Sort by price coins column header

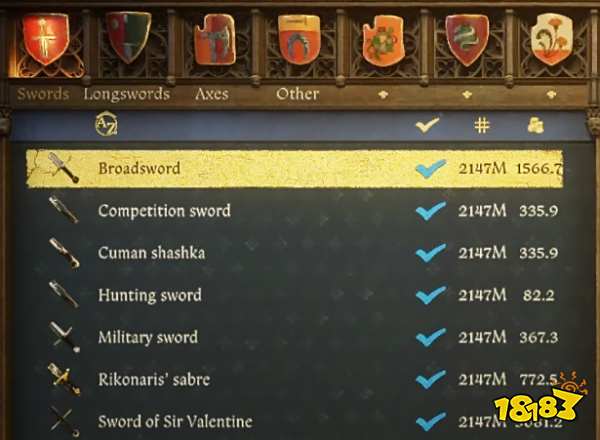(x=535, y=125)
